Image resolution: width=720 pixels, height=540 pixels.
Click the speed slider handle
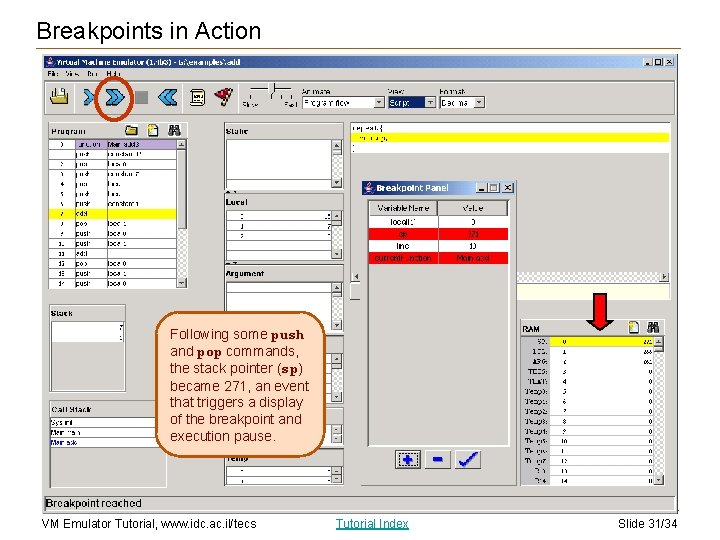273,88
